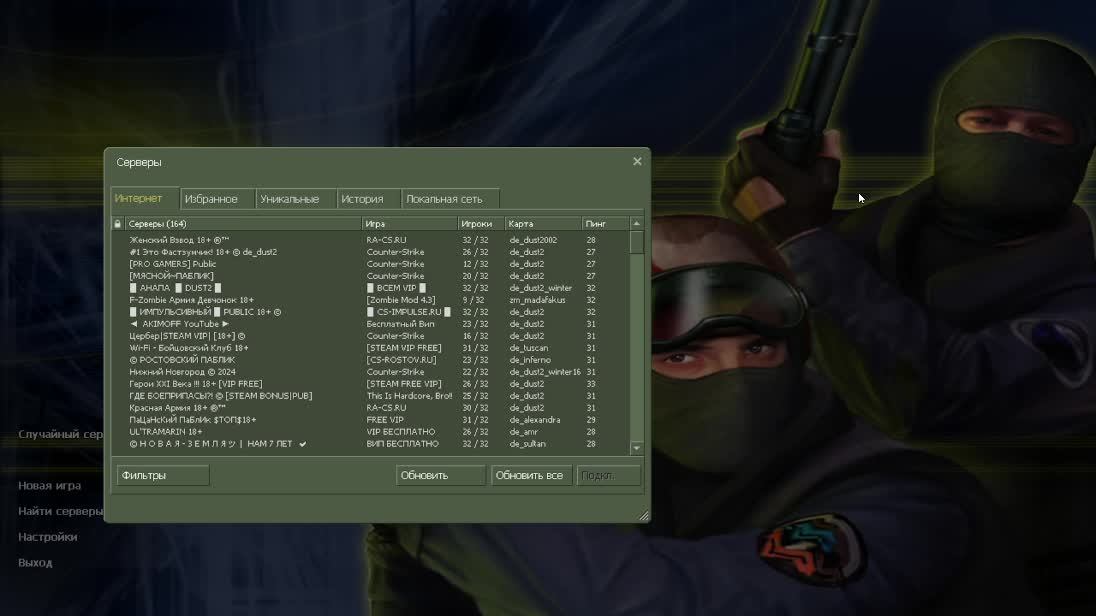Sort by Игроки column header

click(x=481, y=224)
